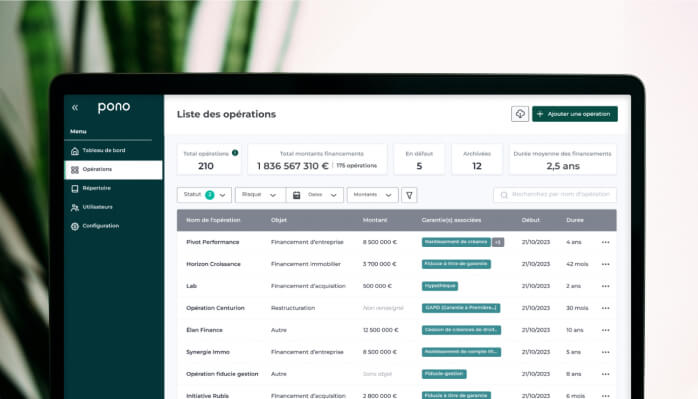
Task: Click the 2,5 ans average duration value
Action: tap(563, 166)
